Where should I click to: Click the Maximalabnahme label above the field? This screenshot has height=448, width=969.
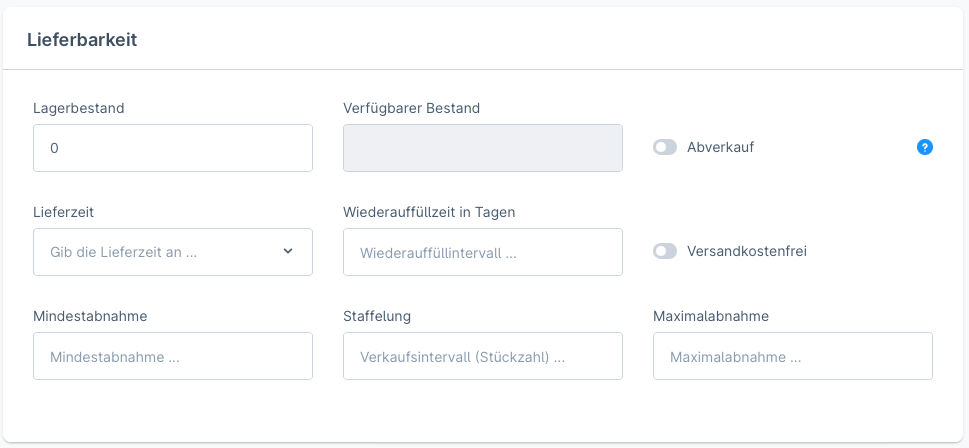[711, 316]
